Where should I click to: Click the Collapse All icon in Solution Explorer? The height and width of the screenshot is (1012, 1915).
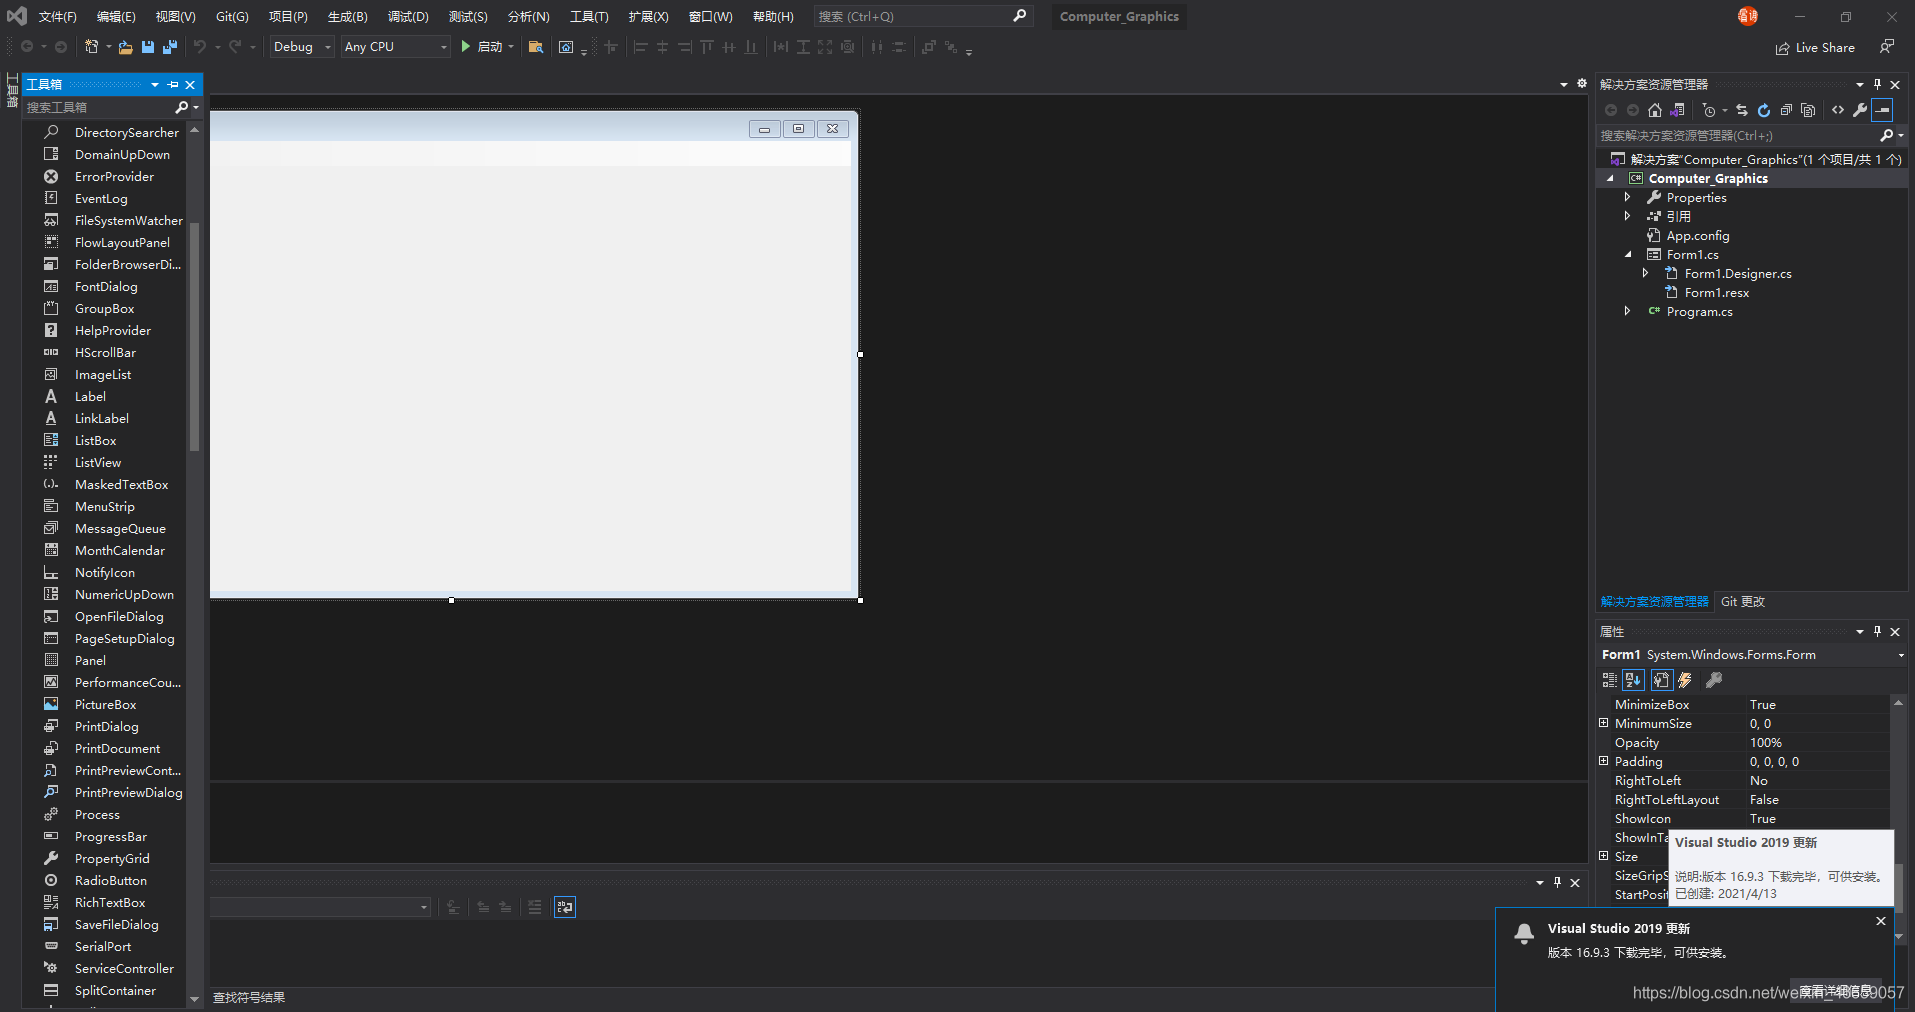tap(1786, 110)
